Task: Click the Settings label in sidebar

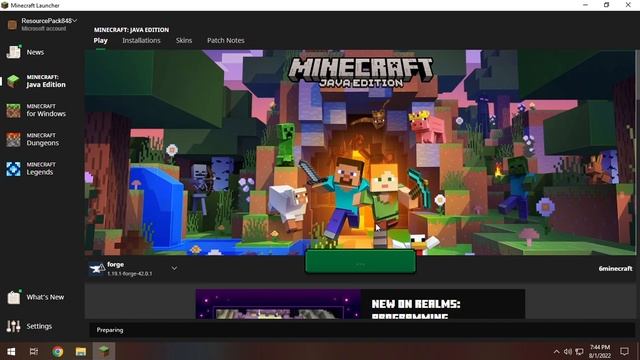Action: [x=39, y=326]
